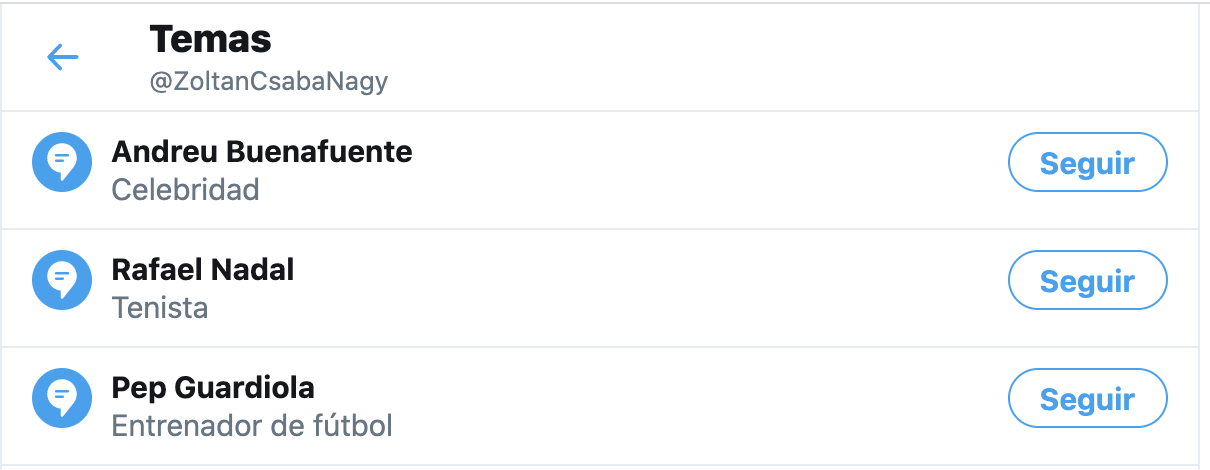
Task: Click the topic bubble icon beside Pep Guardiola
Action: (62, 399)
